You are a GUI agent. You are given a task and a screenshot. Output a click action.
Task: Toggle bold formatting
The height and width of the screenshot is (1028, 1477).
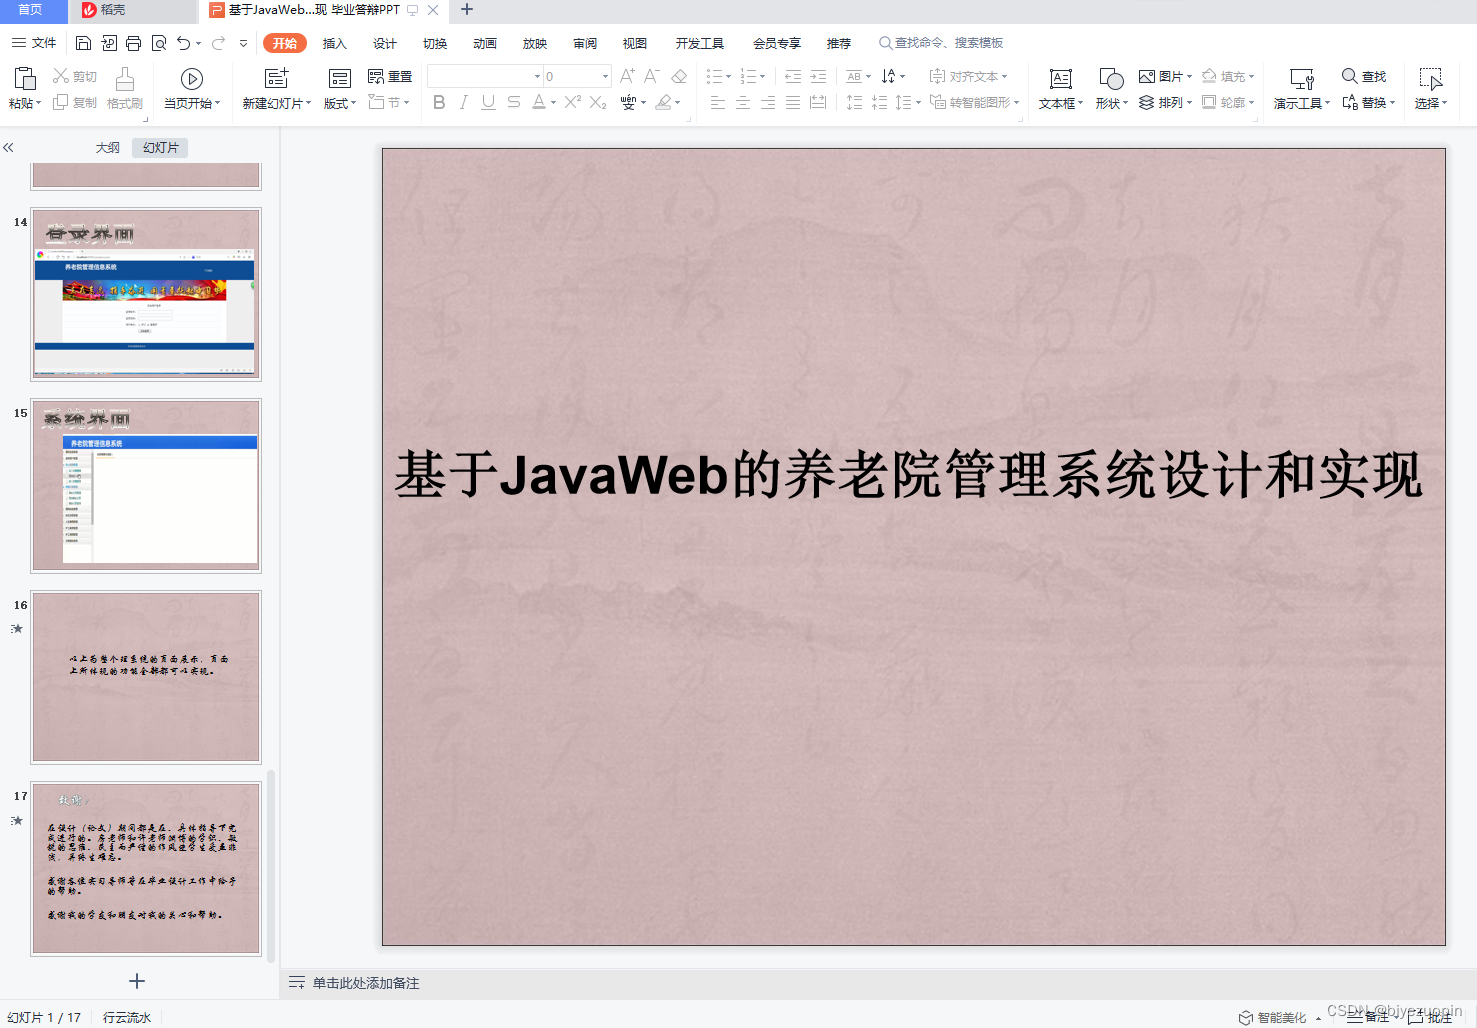click(x=439, y=101)
